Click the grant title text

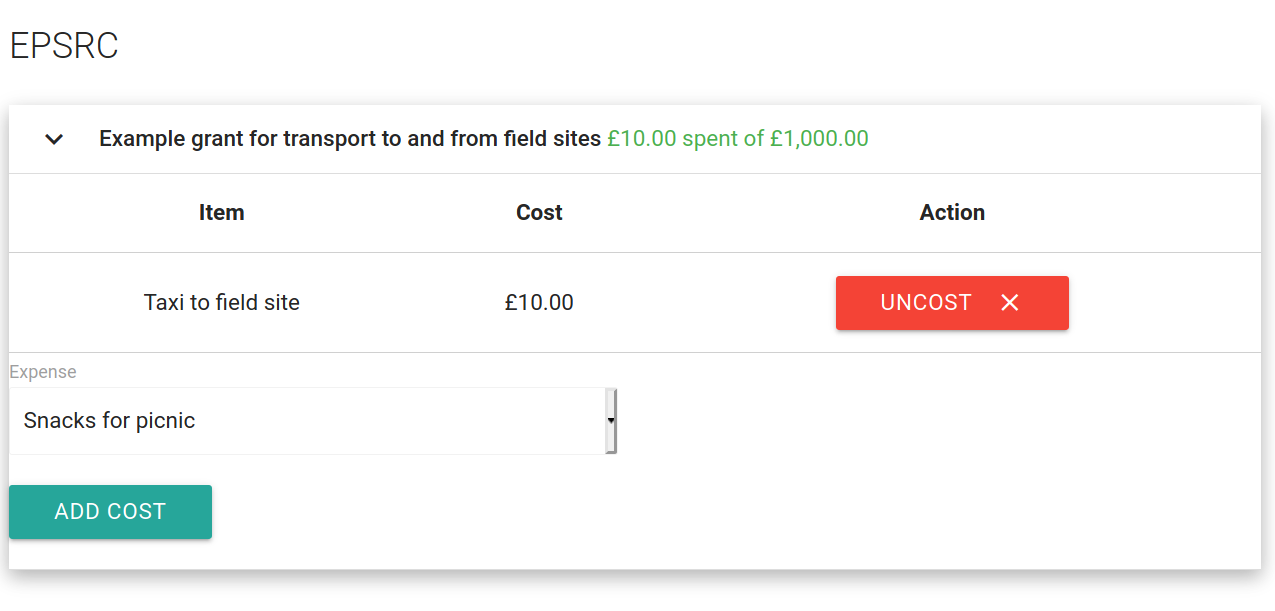pos(348,139)
